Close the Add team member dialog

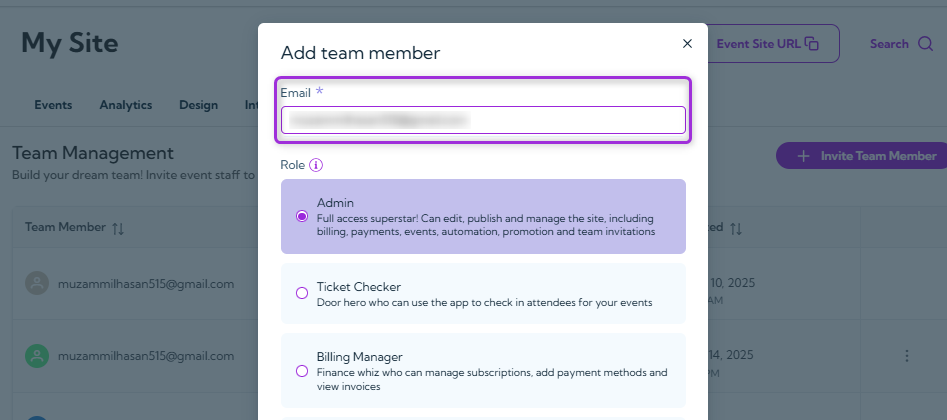point(687,44)
